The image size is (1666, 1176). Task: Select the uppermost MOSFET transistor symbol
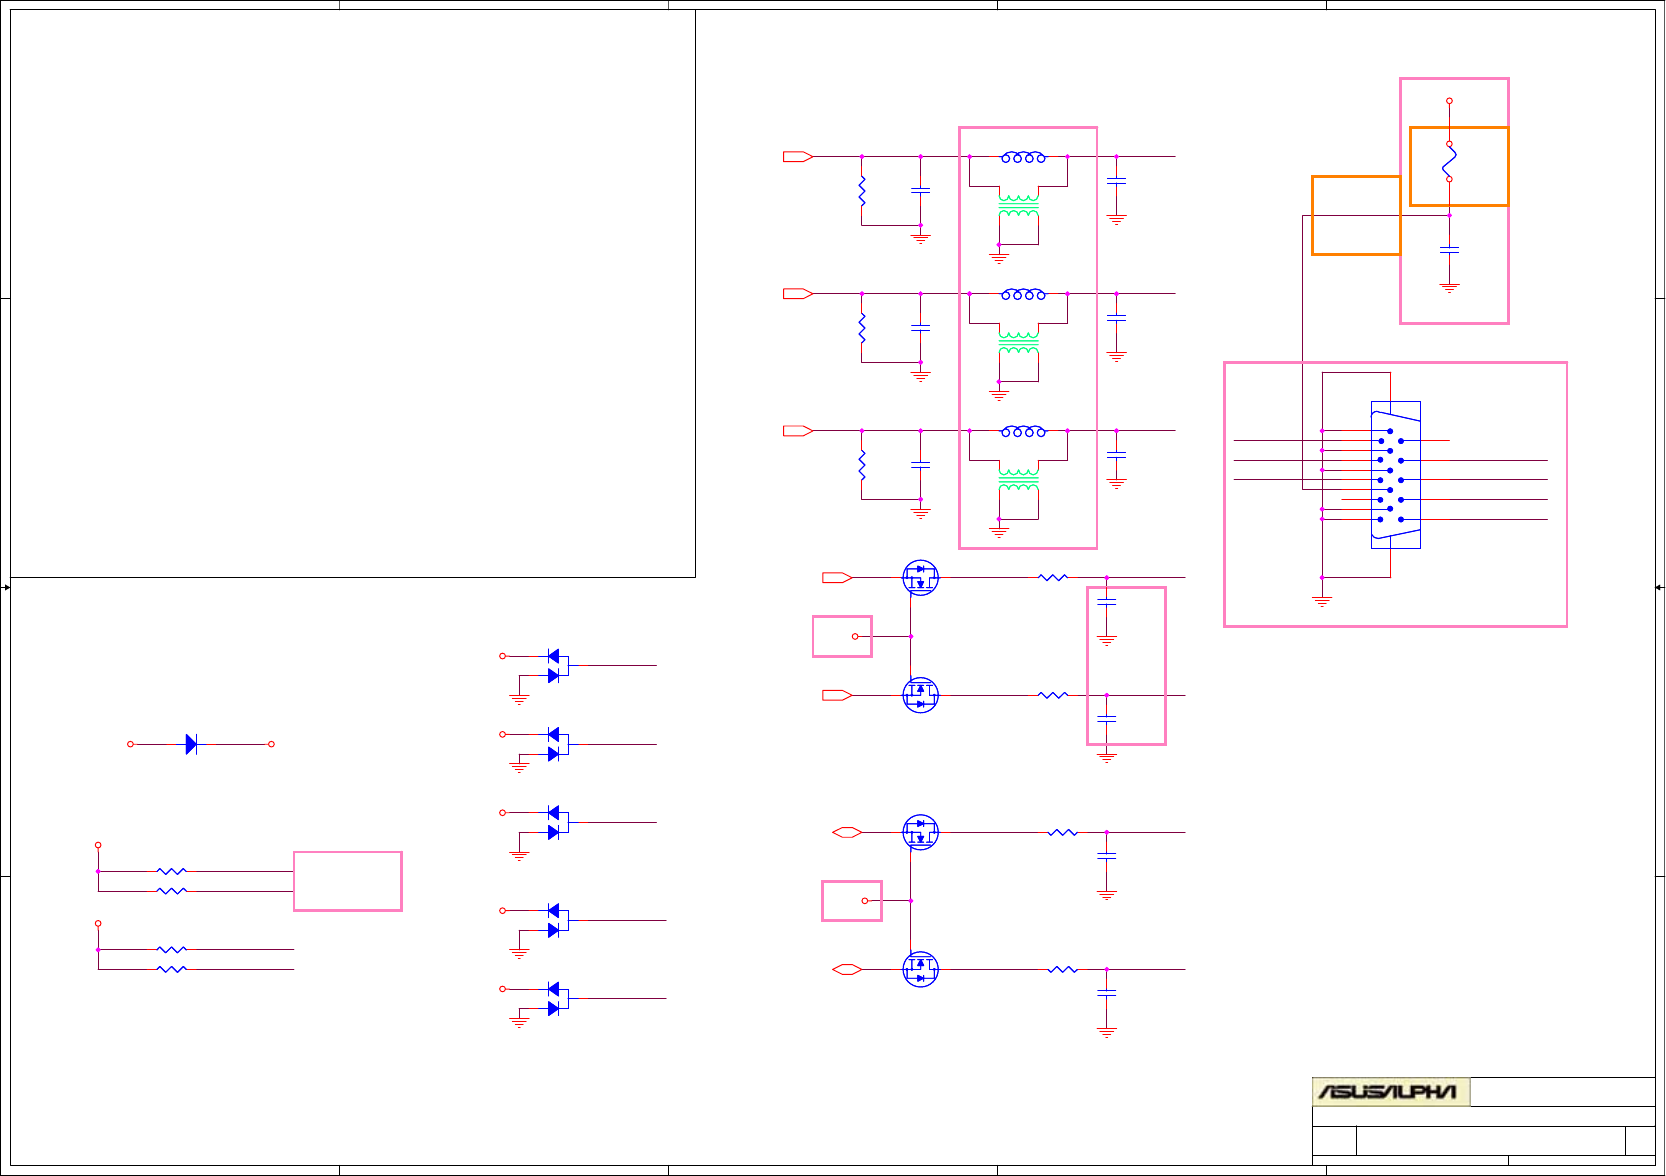click(920, 578)
